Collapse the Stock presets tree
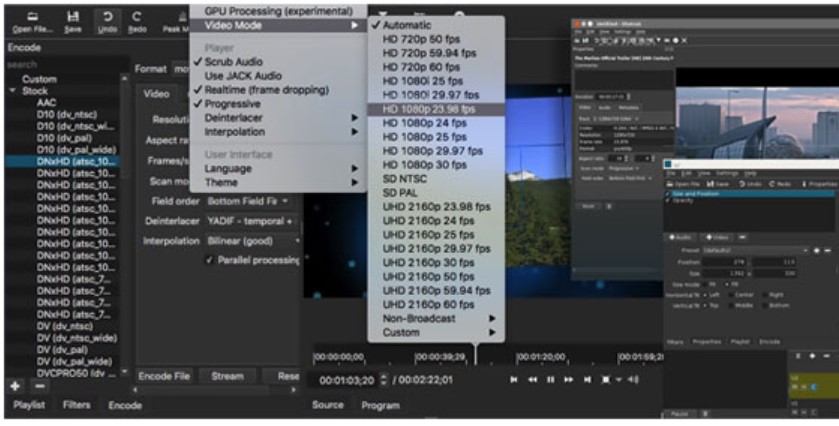This screenshot has width=839, height=426. 12,91
